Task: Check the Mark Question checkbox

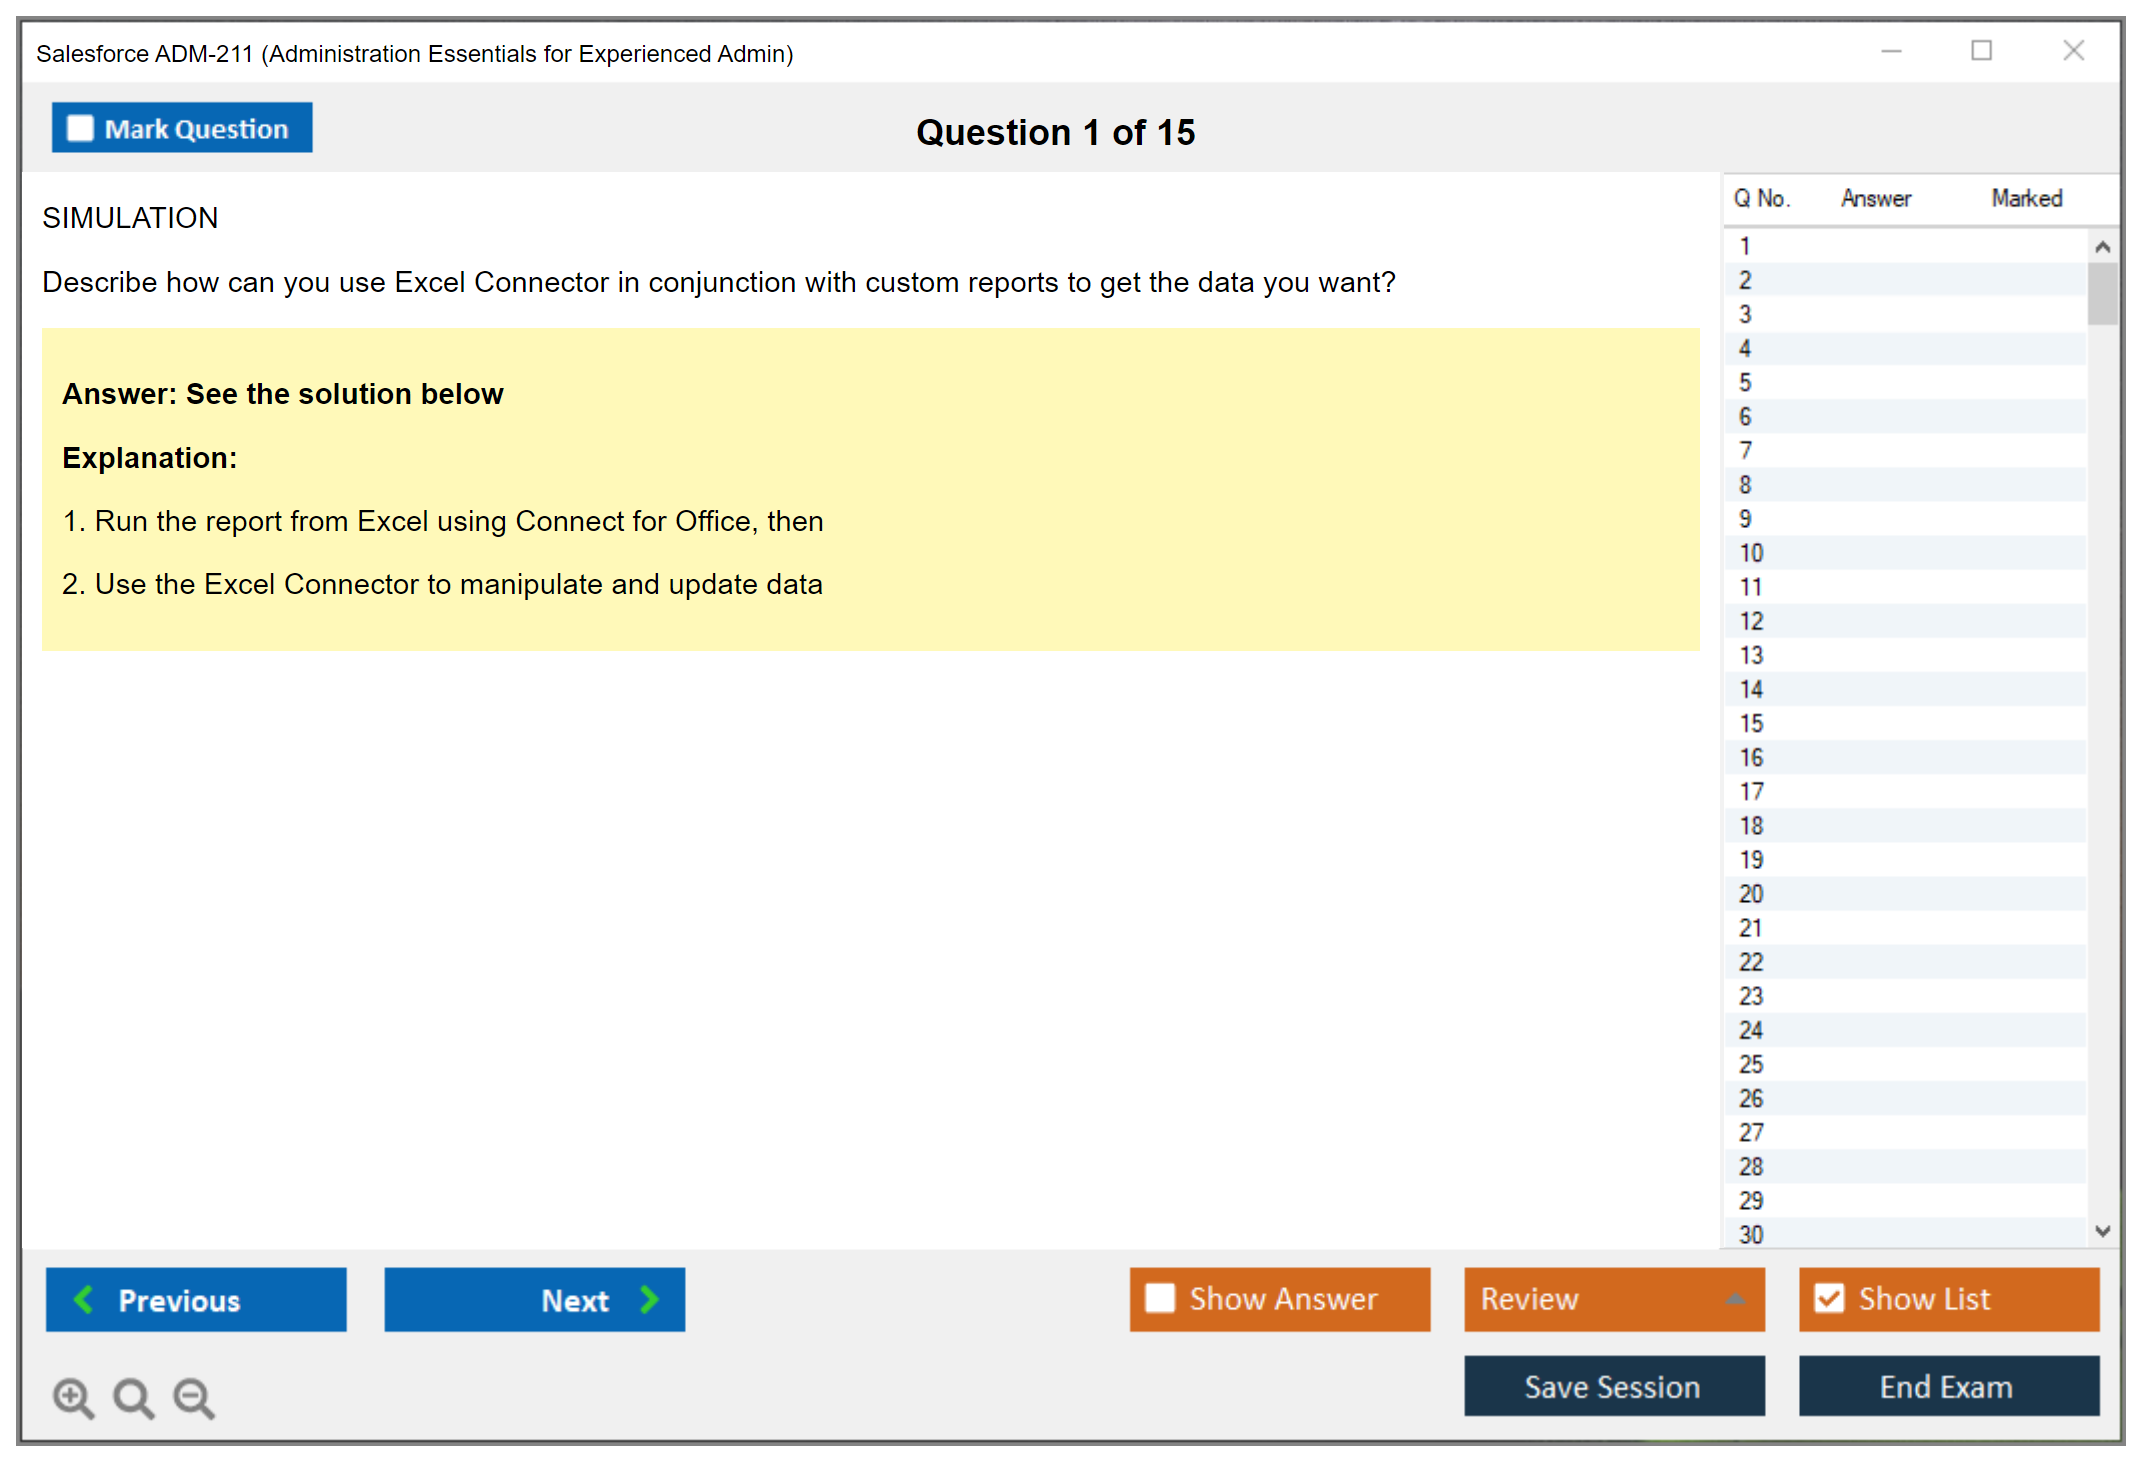Action: pyautogui.click(x=80, y=128)
